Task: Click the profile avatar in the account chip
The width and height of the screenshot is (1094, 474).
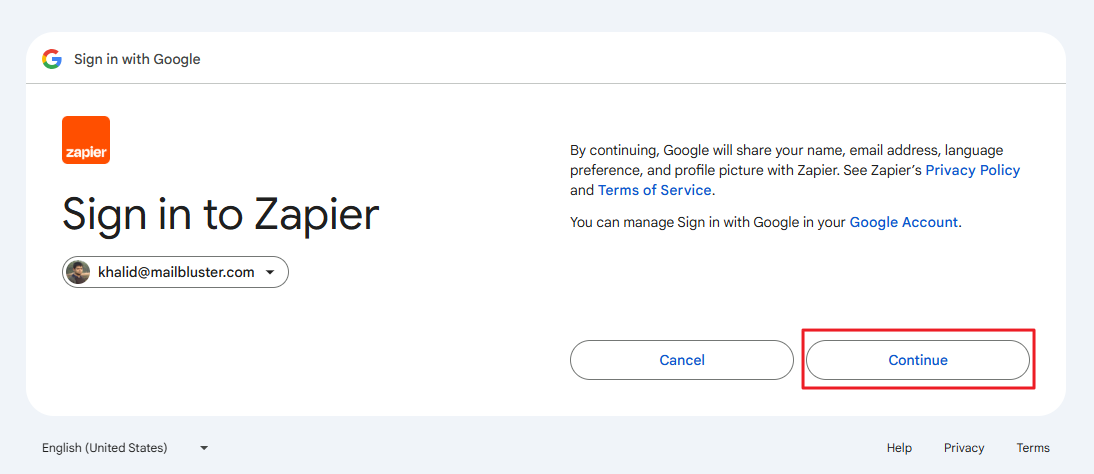Action: pyautogui.click(x=78, y=272)
